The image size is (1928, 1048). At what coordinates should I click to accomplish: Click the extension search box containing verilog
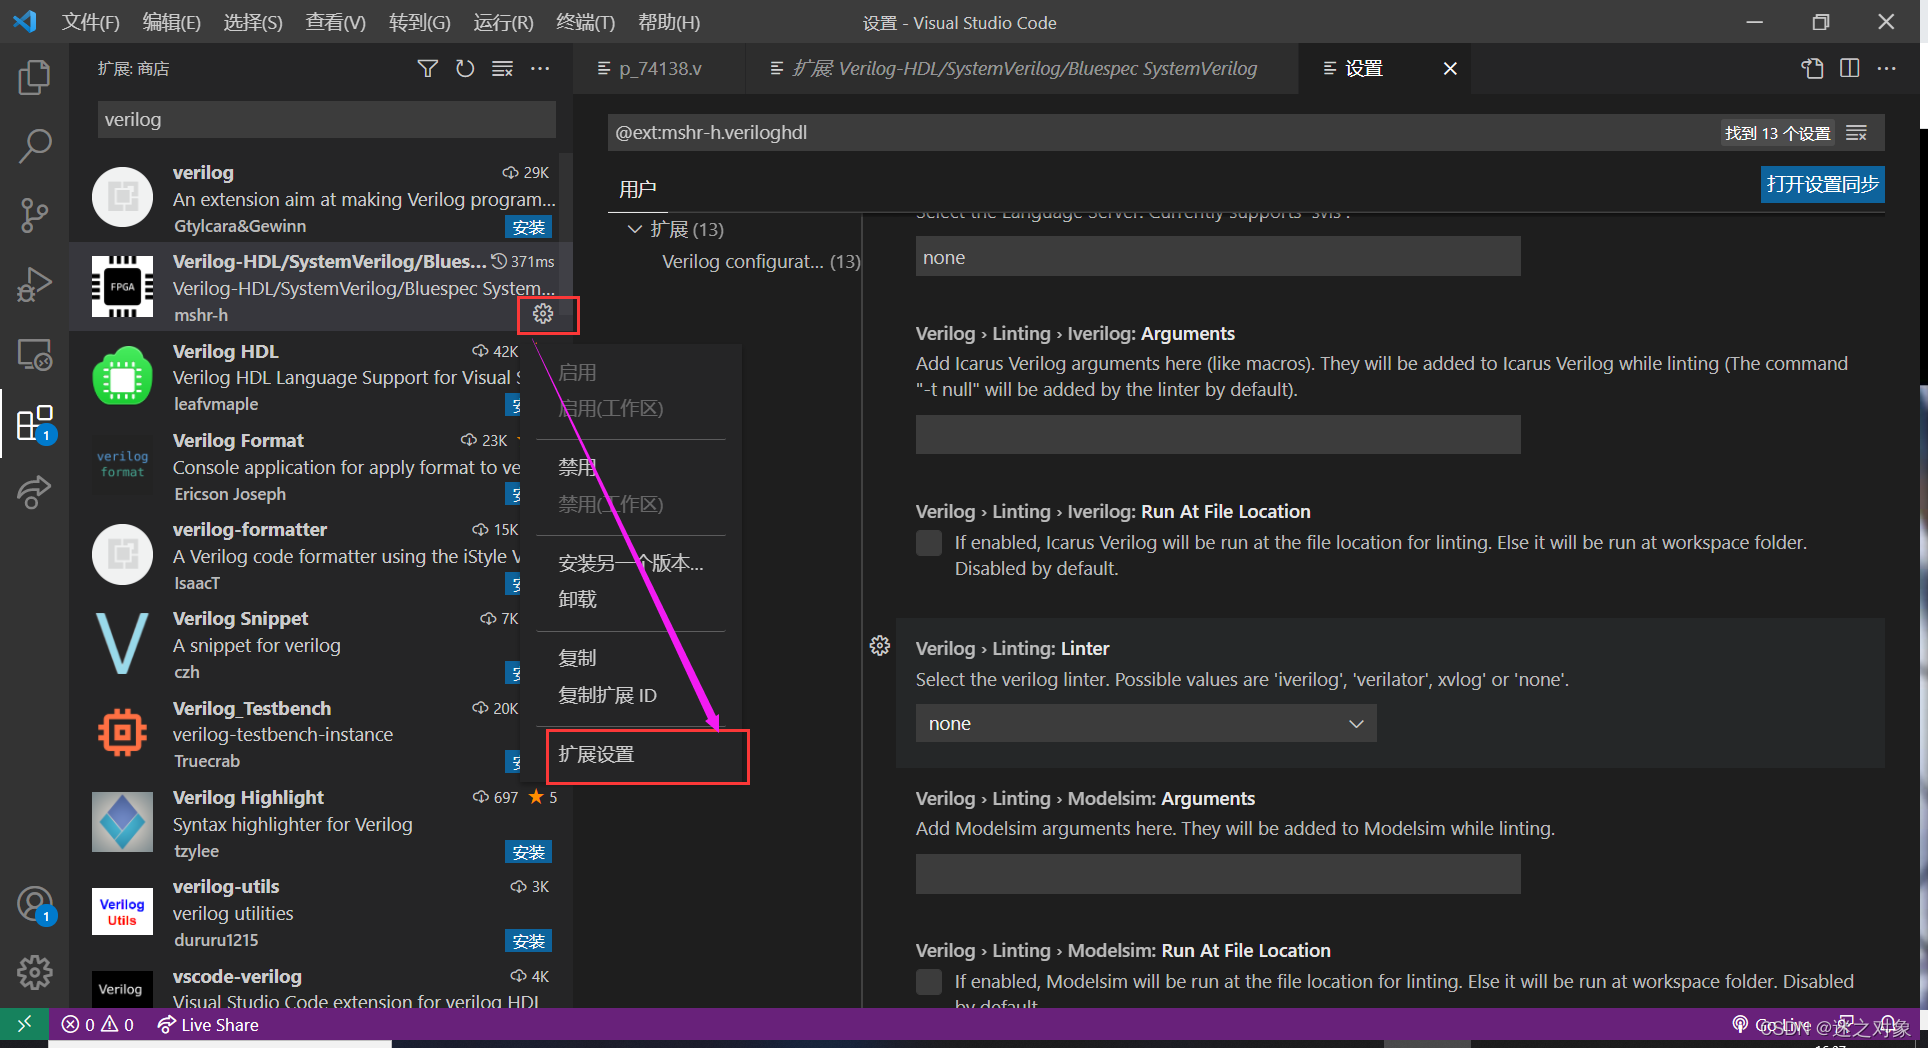(x=327, y=120)
